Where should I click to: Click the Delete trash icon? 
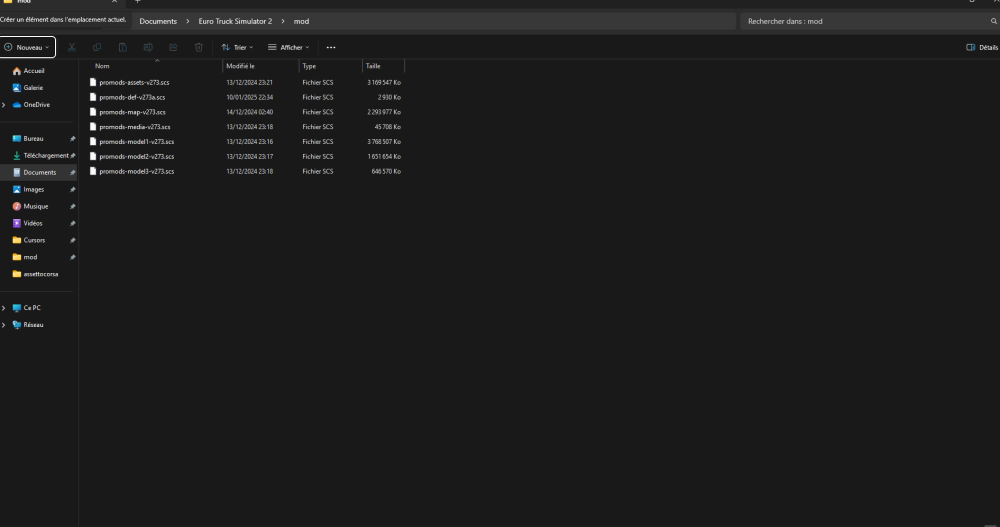tap(199, 47)
